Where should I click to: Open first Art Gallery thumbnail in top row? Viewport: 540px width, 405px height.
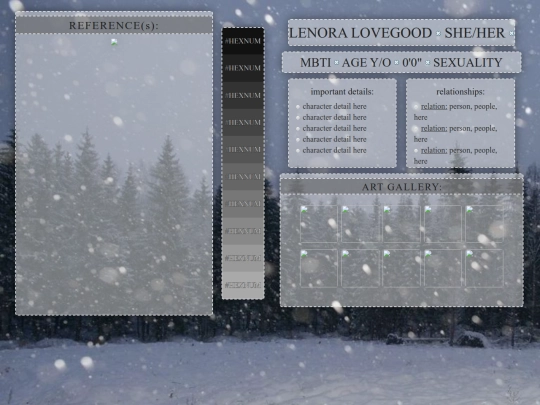coord(319,224)
